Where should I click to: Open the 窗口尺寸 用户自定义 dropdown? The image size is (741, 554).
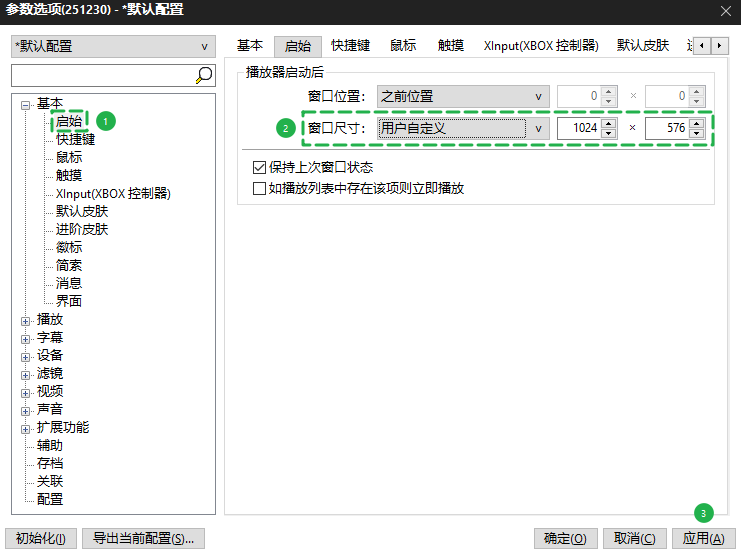[463, 128]
